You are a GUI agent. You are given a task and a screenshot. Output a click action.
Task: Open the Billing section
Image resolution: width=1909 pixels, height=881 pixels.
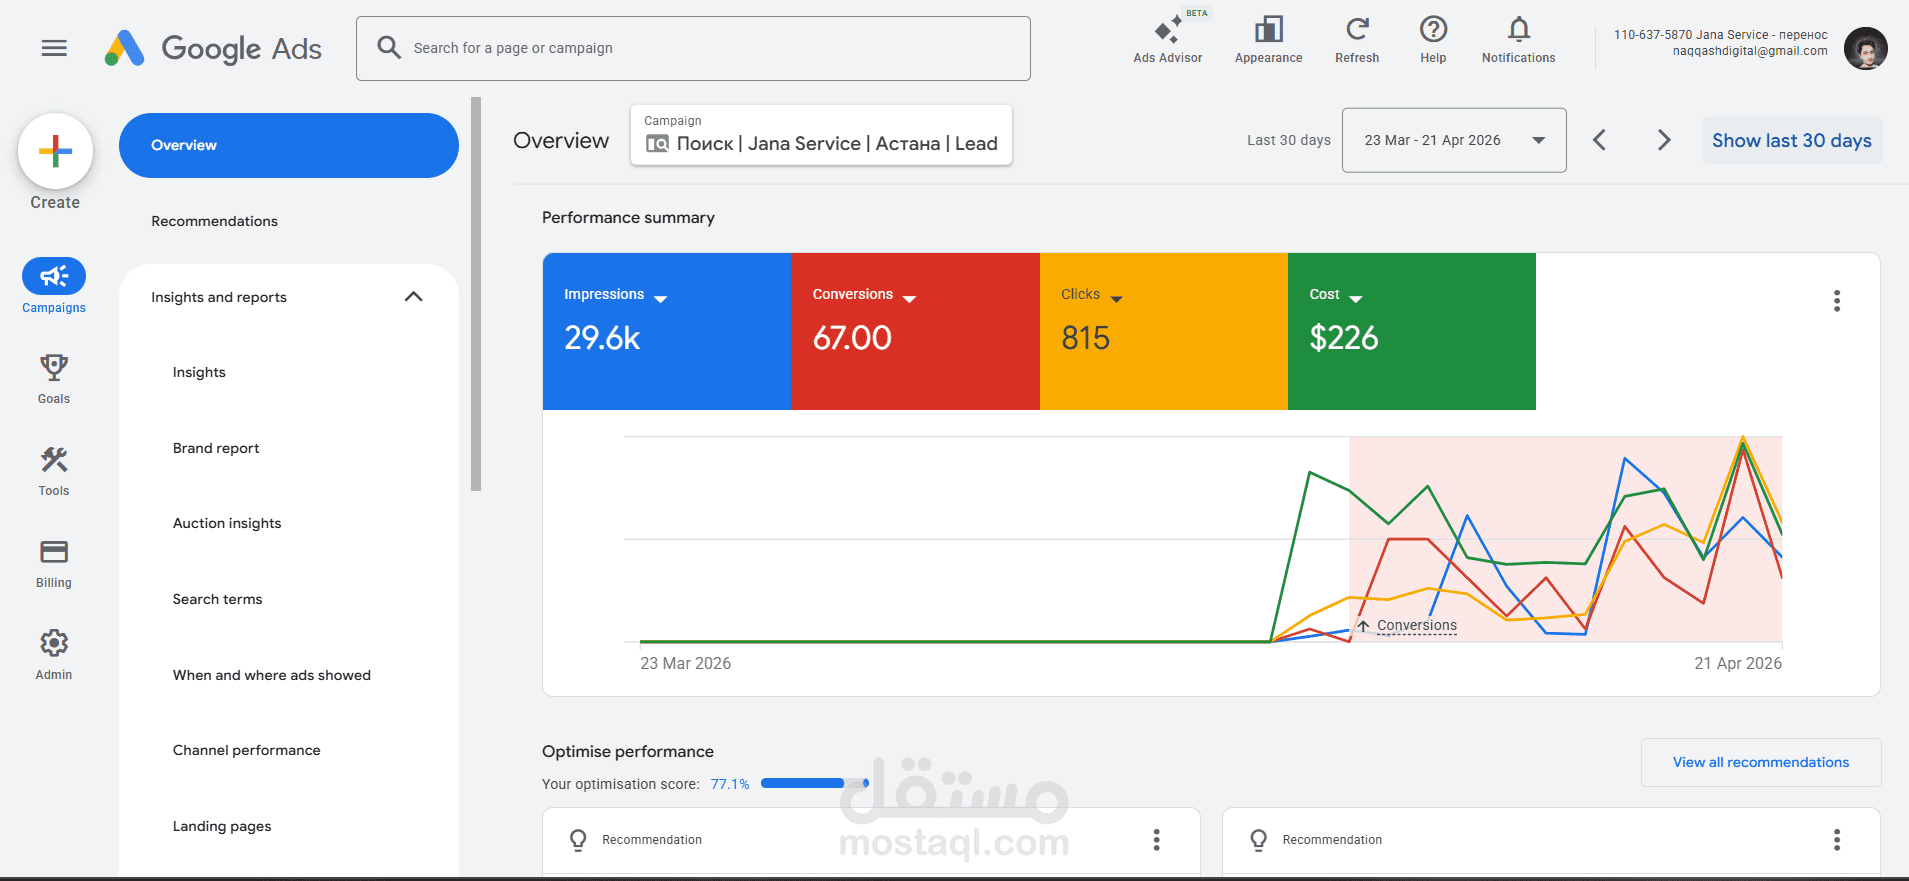(54, 563)
